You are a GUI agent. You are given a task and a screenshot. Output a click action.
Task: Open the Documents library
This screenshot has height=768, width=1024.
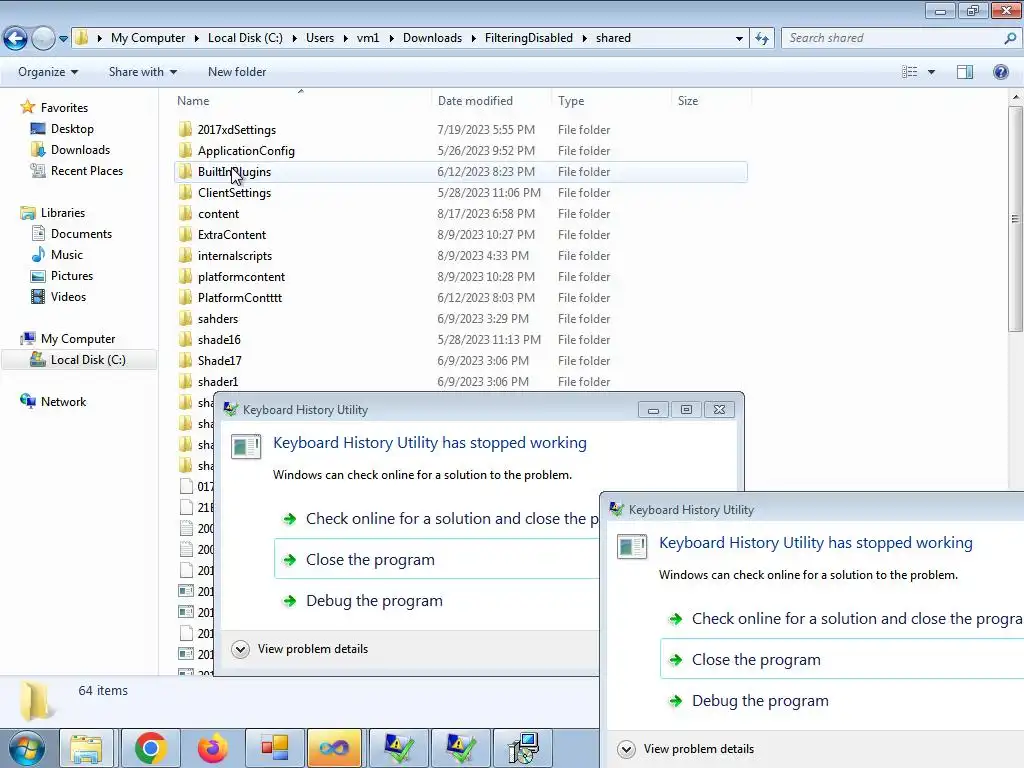click(81, 233)
